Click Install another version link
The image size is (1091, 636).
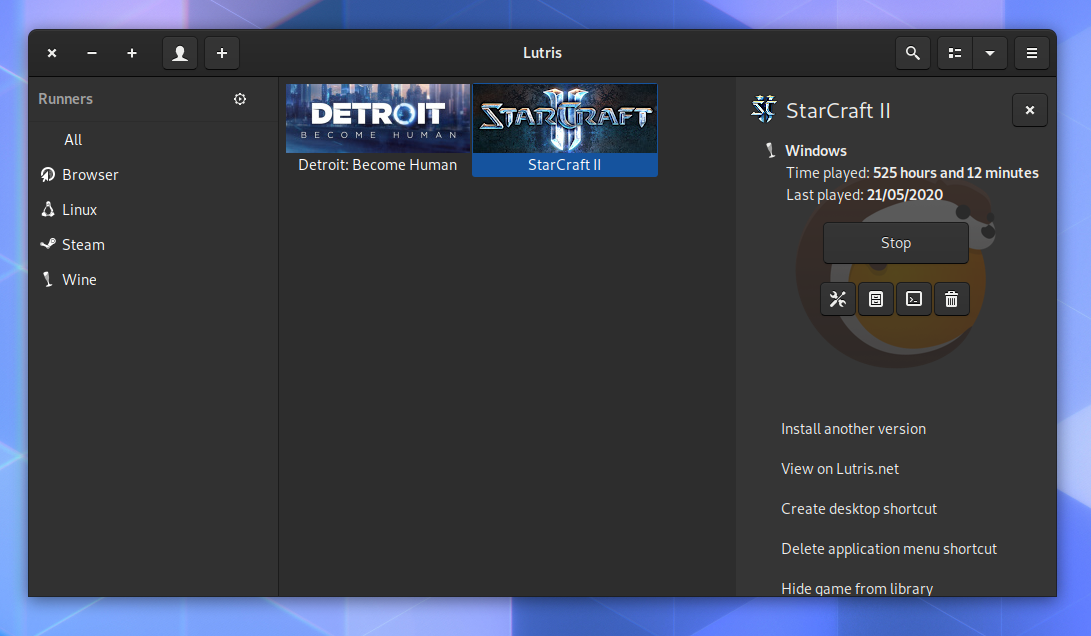coord(853,429)
